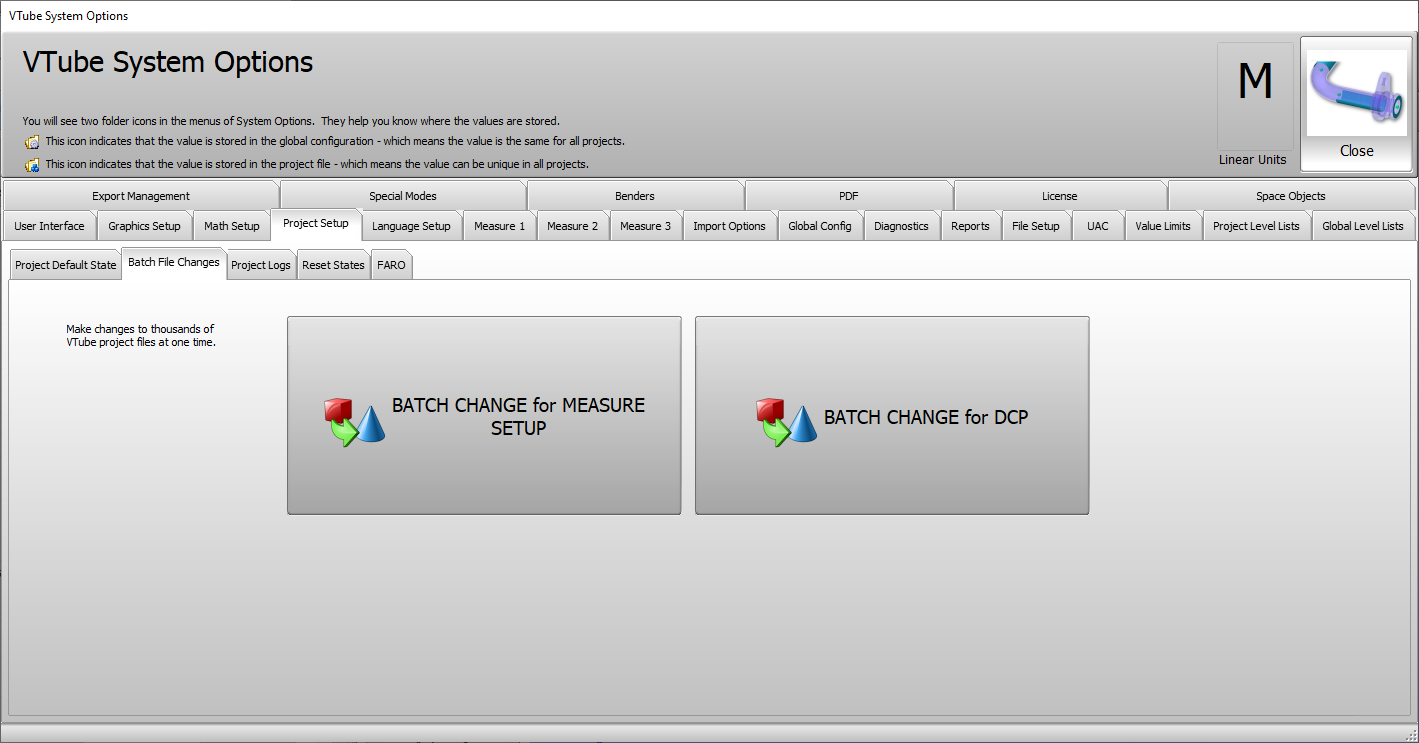Switch to the Benders tab
The height and width of the screenshot is (743, 1419).
click(635, 196)
